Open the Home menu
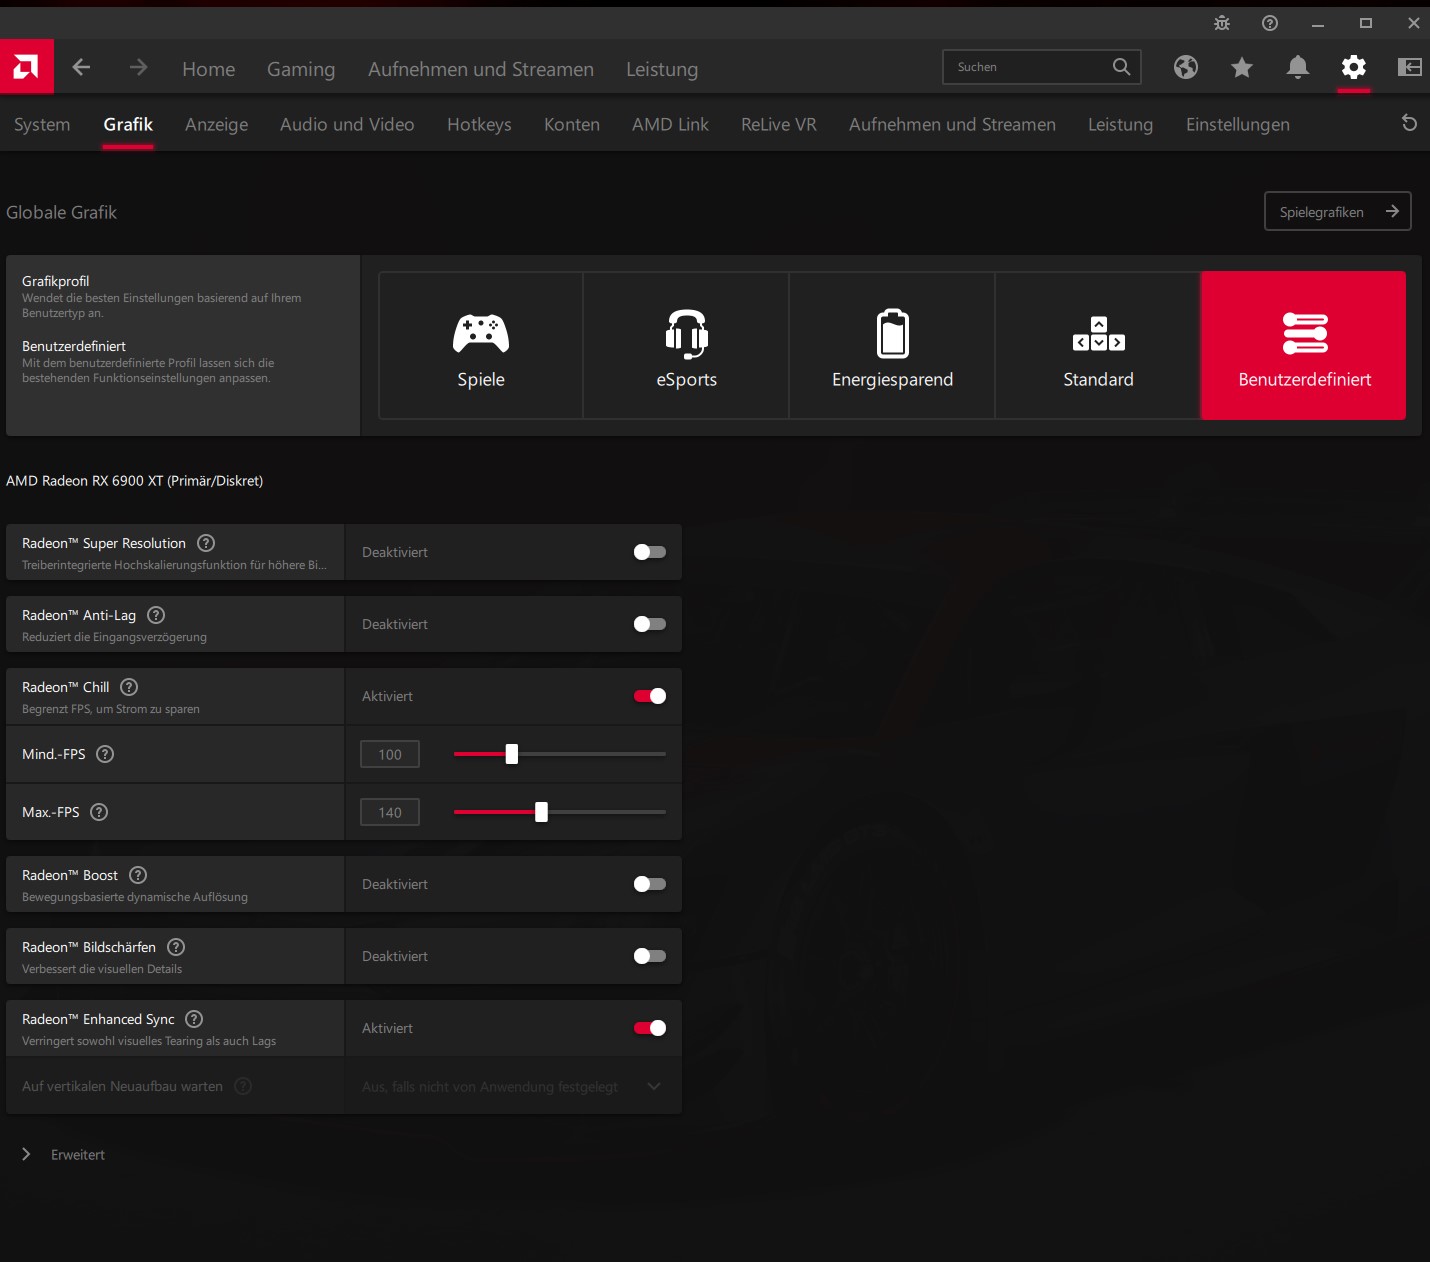The image size is (1430, 1262). [x=209, y=69]
